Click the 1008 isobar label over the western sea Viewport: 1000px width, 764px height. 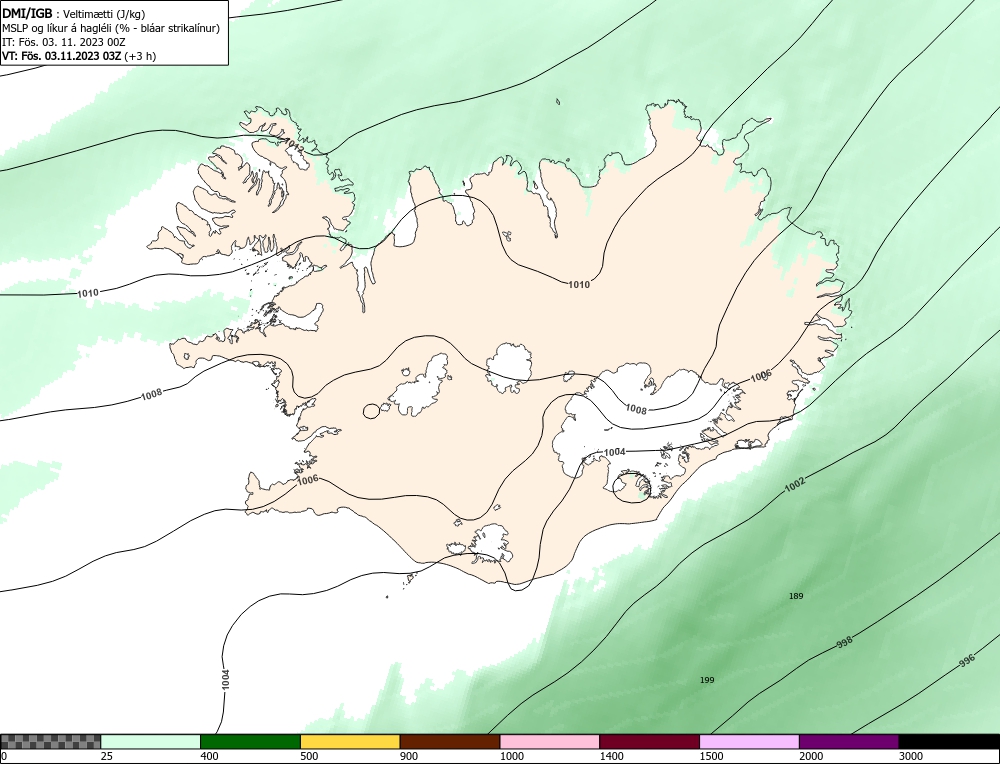pos(151,395)
